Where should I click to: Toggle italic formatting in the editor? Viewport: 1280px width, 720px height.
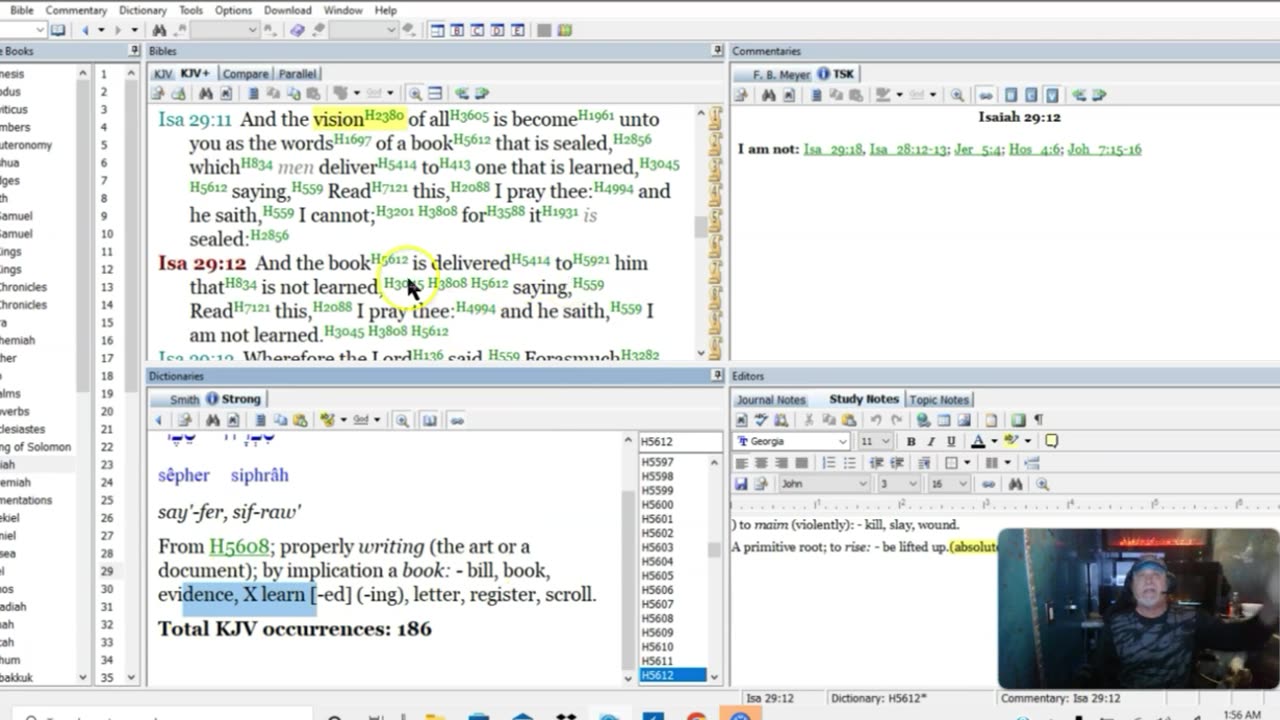[x=931, y=441]
